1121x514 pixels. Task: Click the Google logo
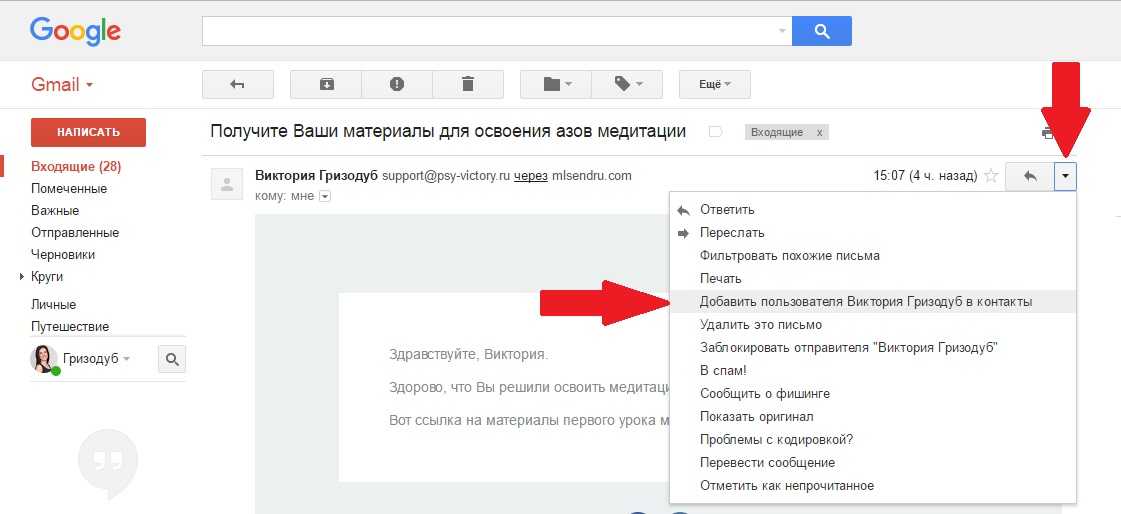tap(75, 31)
